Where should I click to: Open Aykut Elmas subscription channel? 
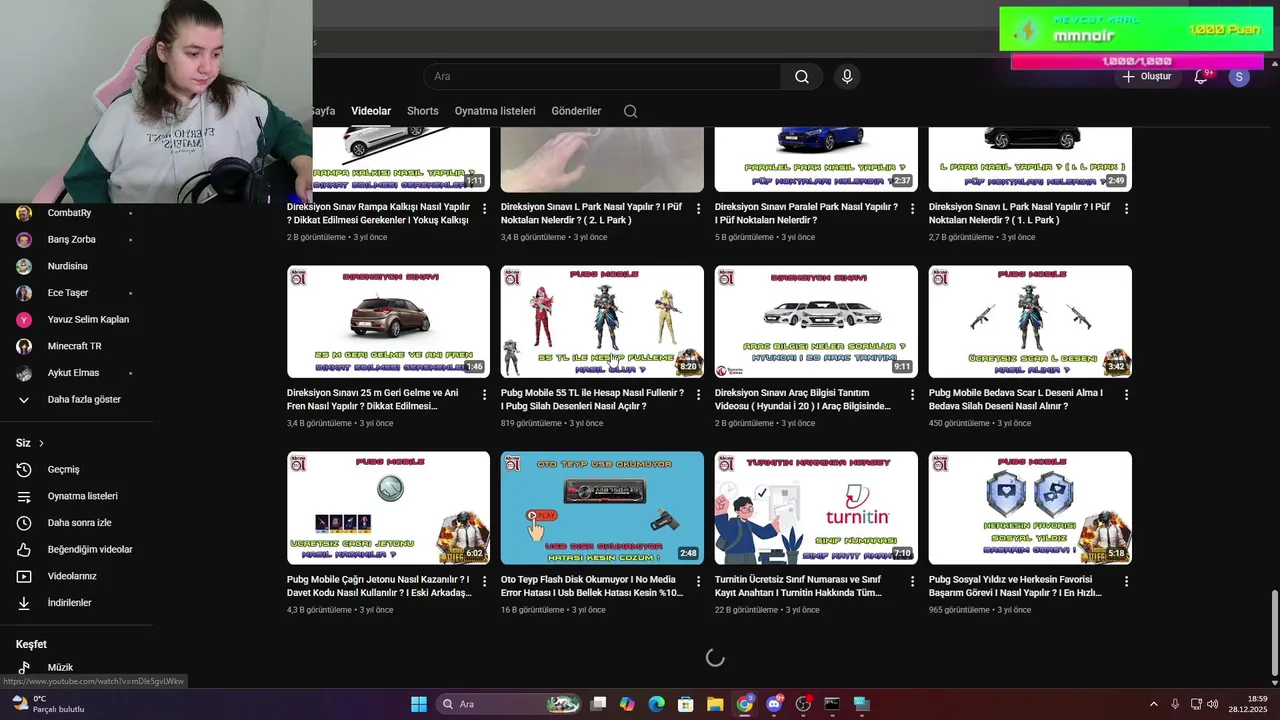(x=73, y=373)
